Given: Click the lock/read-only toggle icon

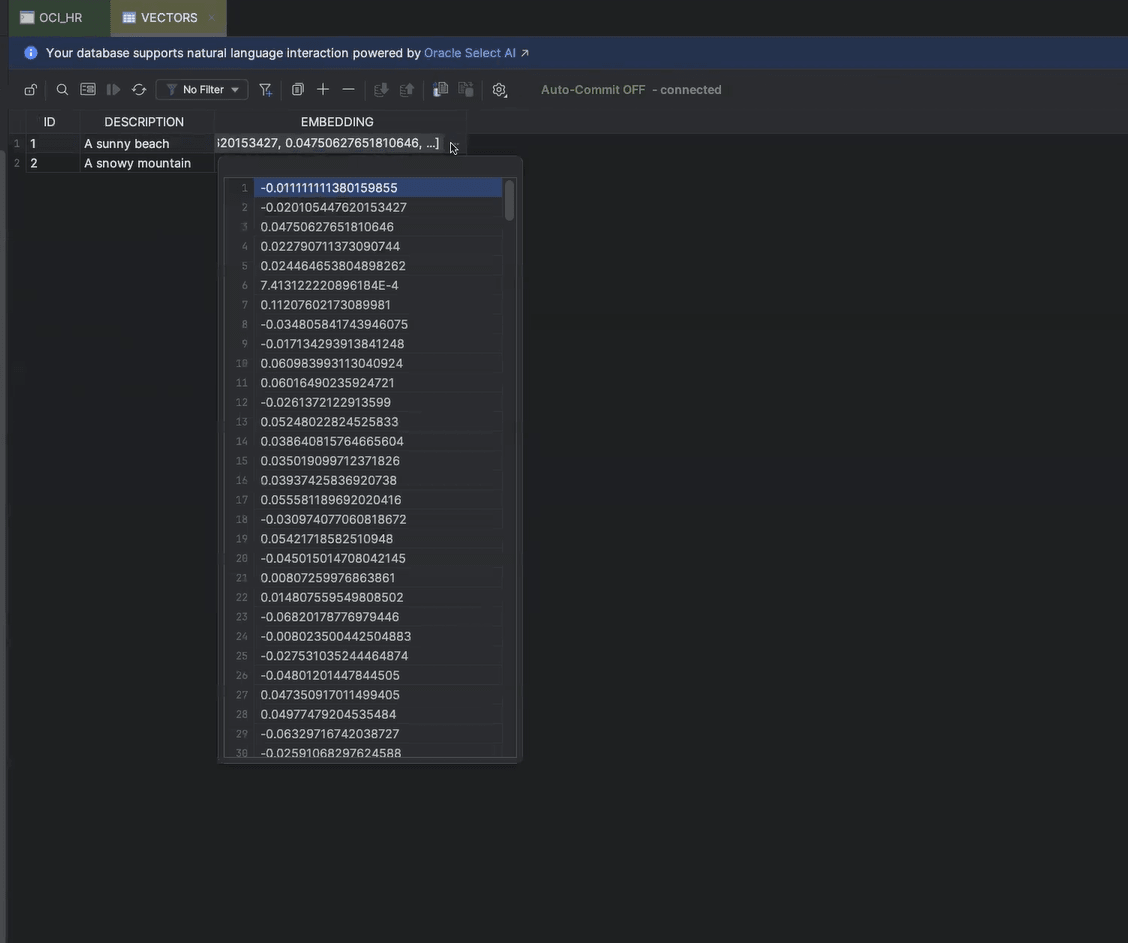Looking at the screenshot, I should (x=30, y=90).
